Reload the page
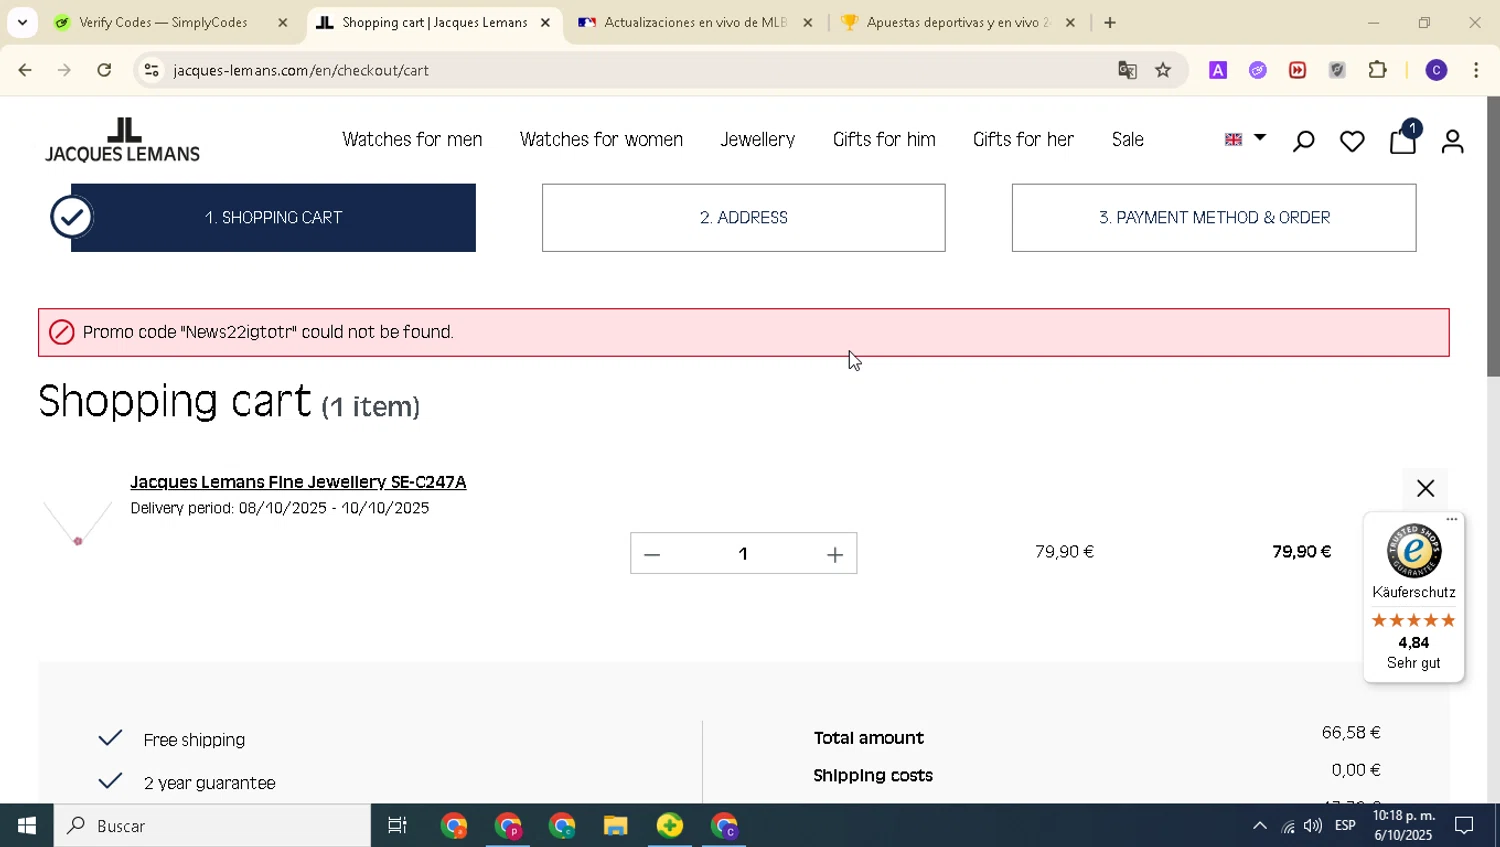 (x=104, y=70)
